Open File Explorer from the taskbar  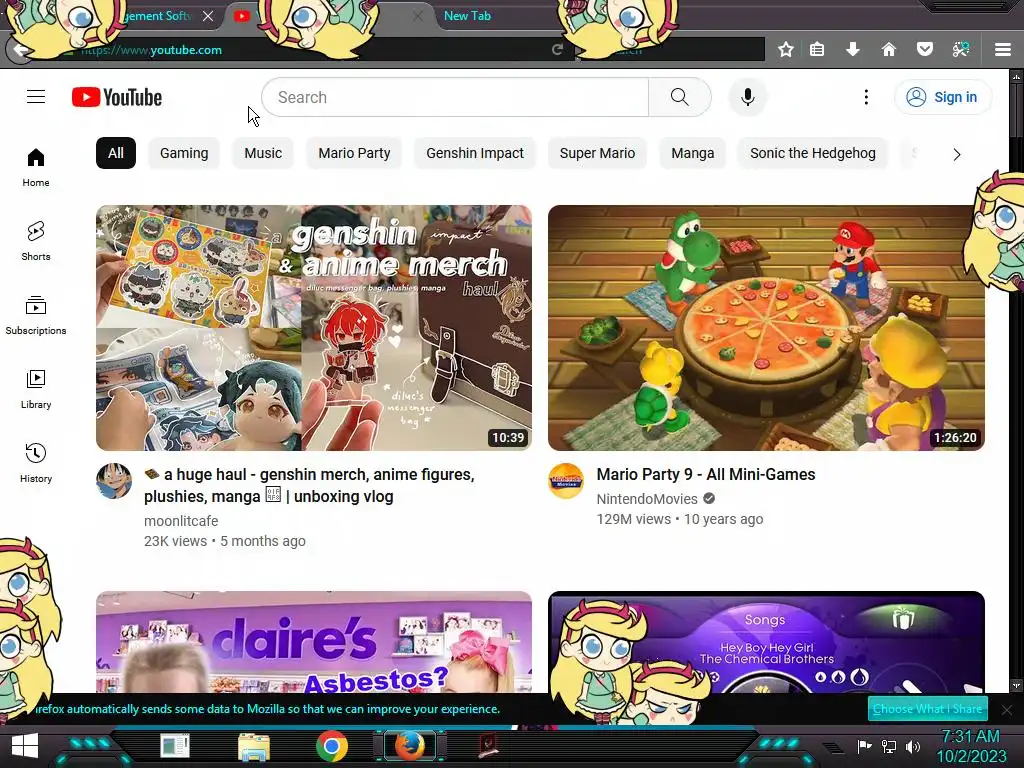[254, 747]
